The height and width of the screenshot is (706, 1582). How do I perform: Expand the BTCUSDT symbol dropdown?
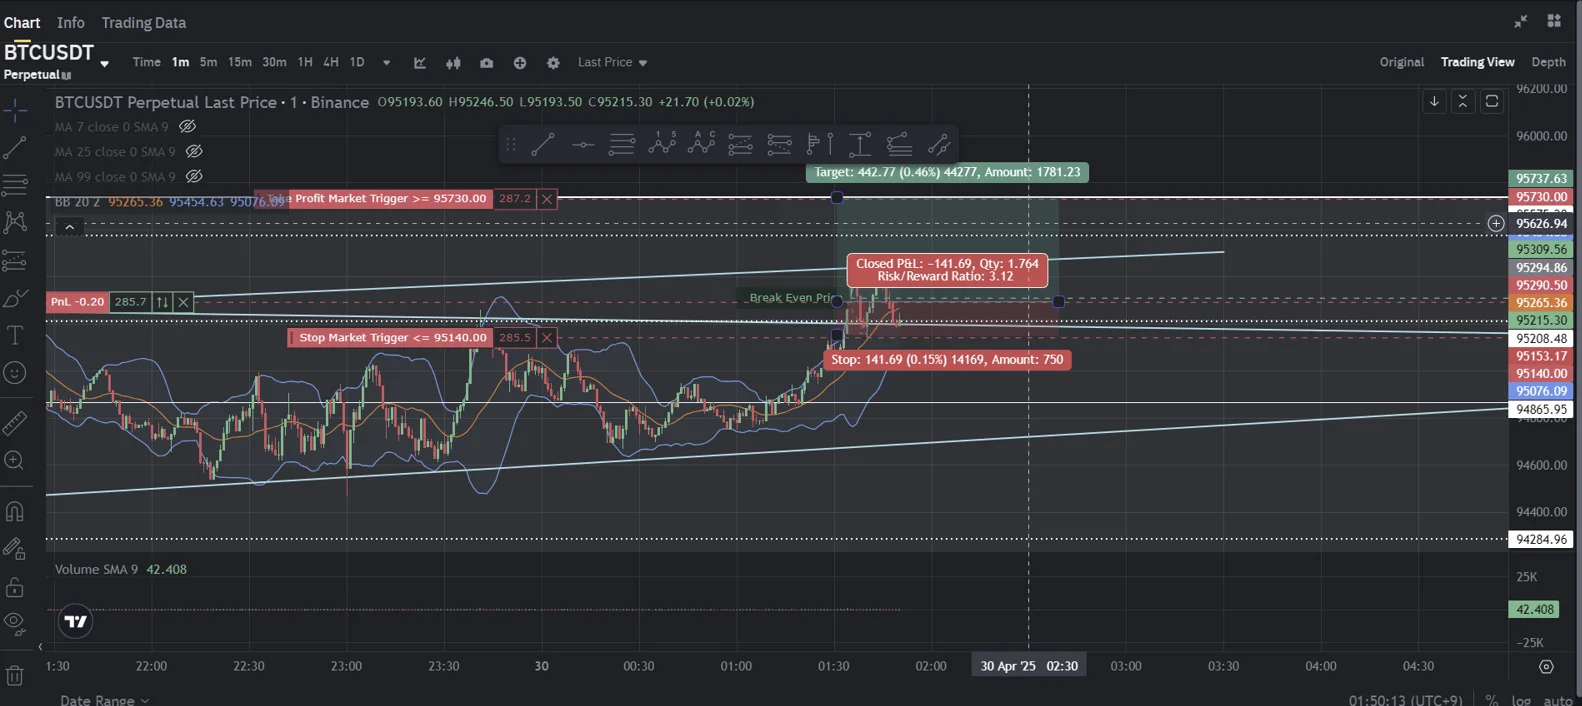coord(104,63)
